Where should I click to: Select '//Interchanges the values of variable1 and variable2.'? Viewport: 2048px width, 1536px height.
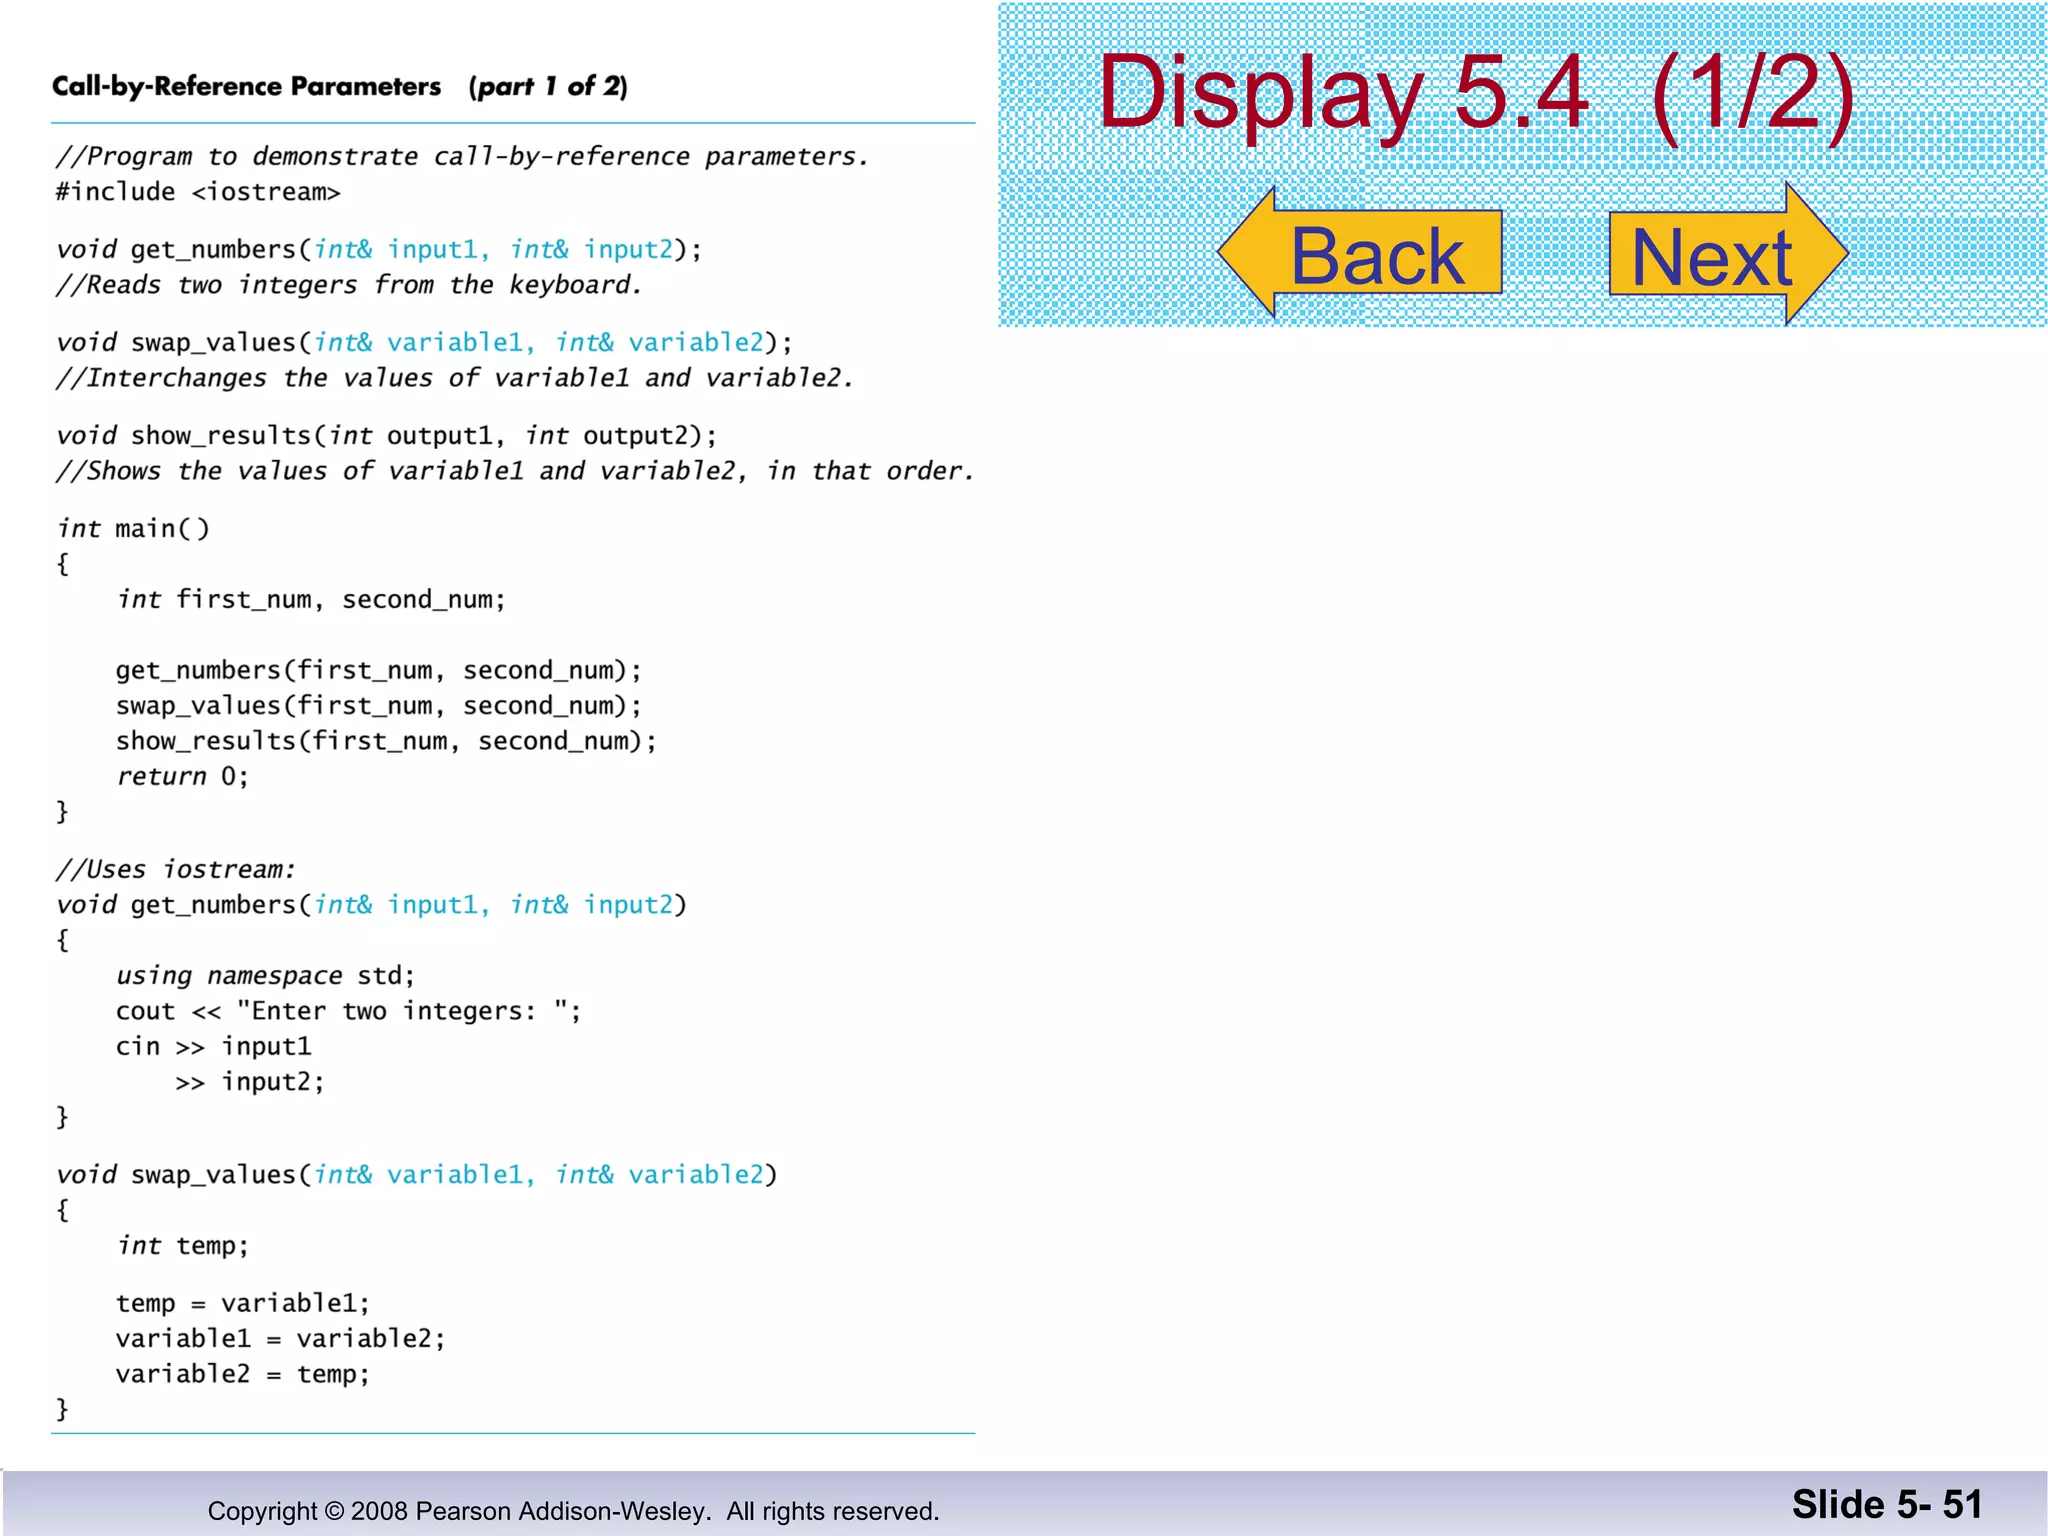(455, 378)
